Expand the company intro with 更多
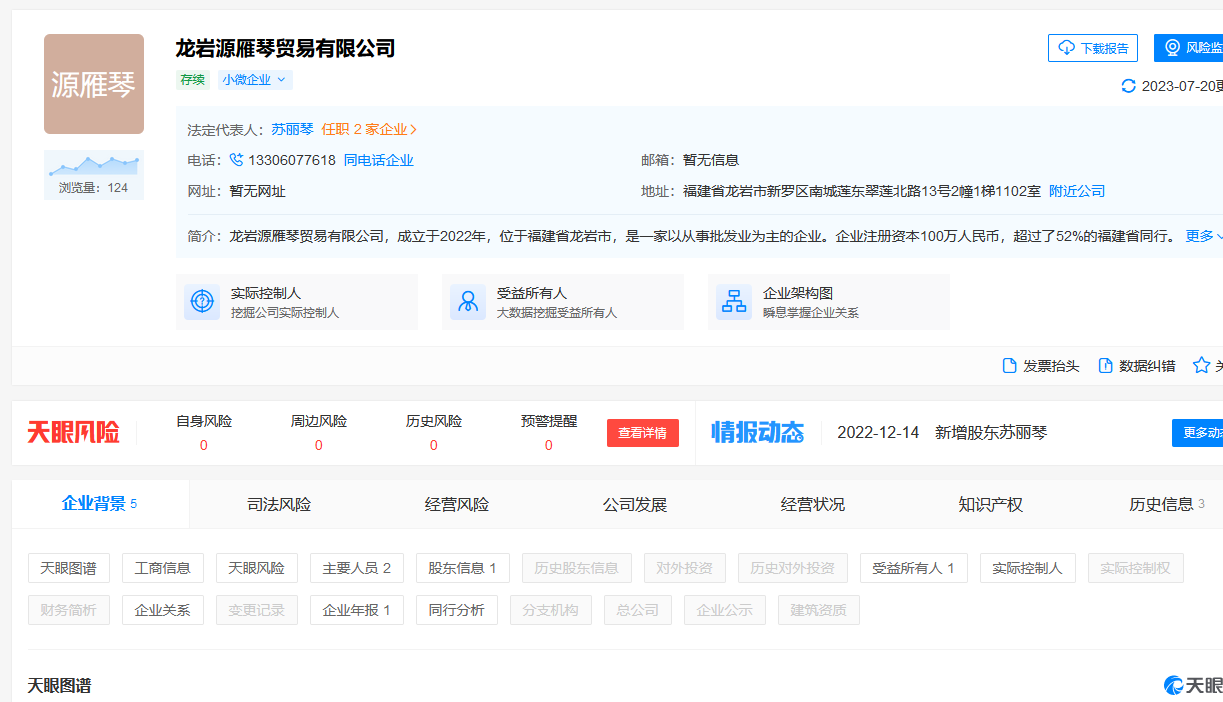This screenshot has width=1223, height=702. (x=1203, y=236)
